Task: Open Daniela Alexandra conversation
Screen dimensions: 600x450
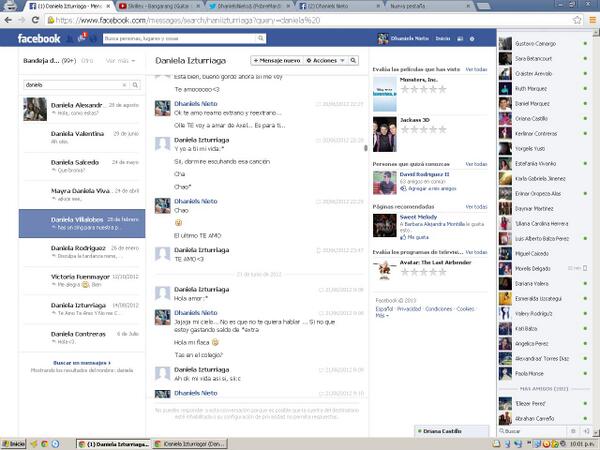Action: tap(82, 109)
